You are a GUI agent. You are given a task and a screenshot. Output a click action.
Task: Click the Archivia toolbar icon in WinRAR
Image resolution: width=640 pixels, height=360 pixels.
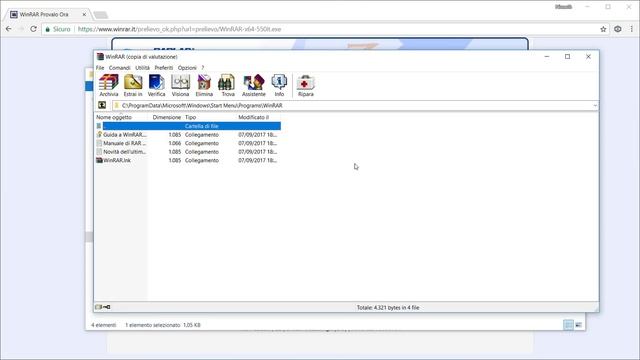(109, 85)
